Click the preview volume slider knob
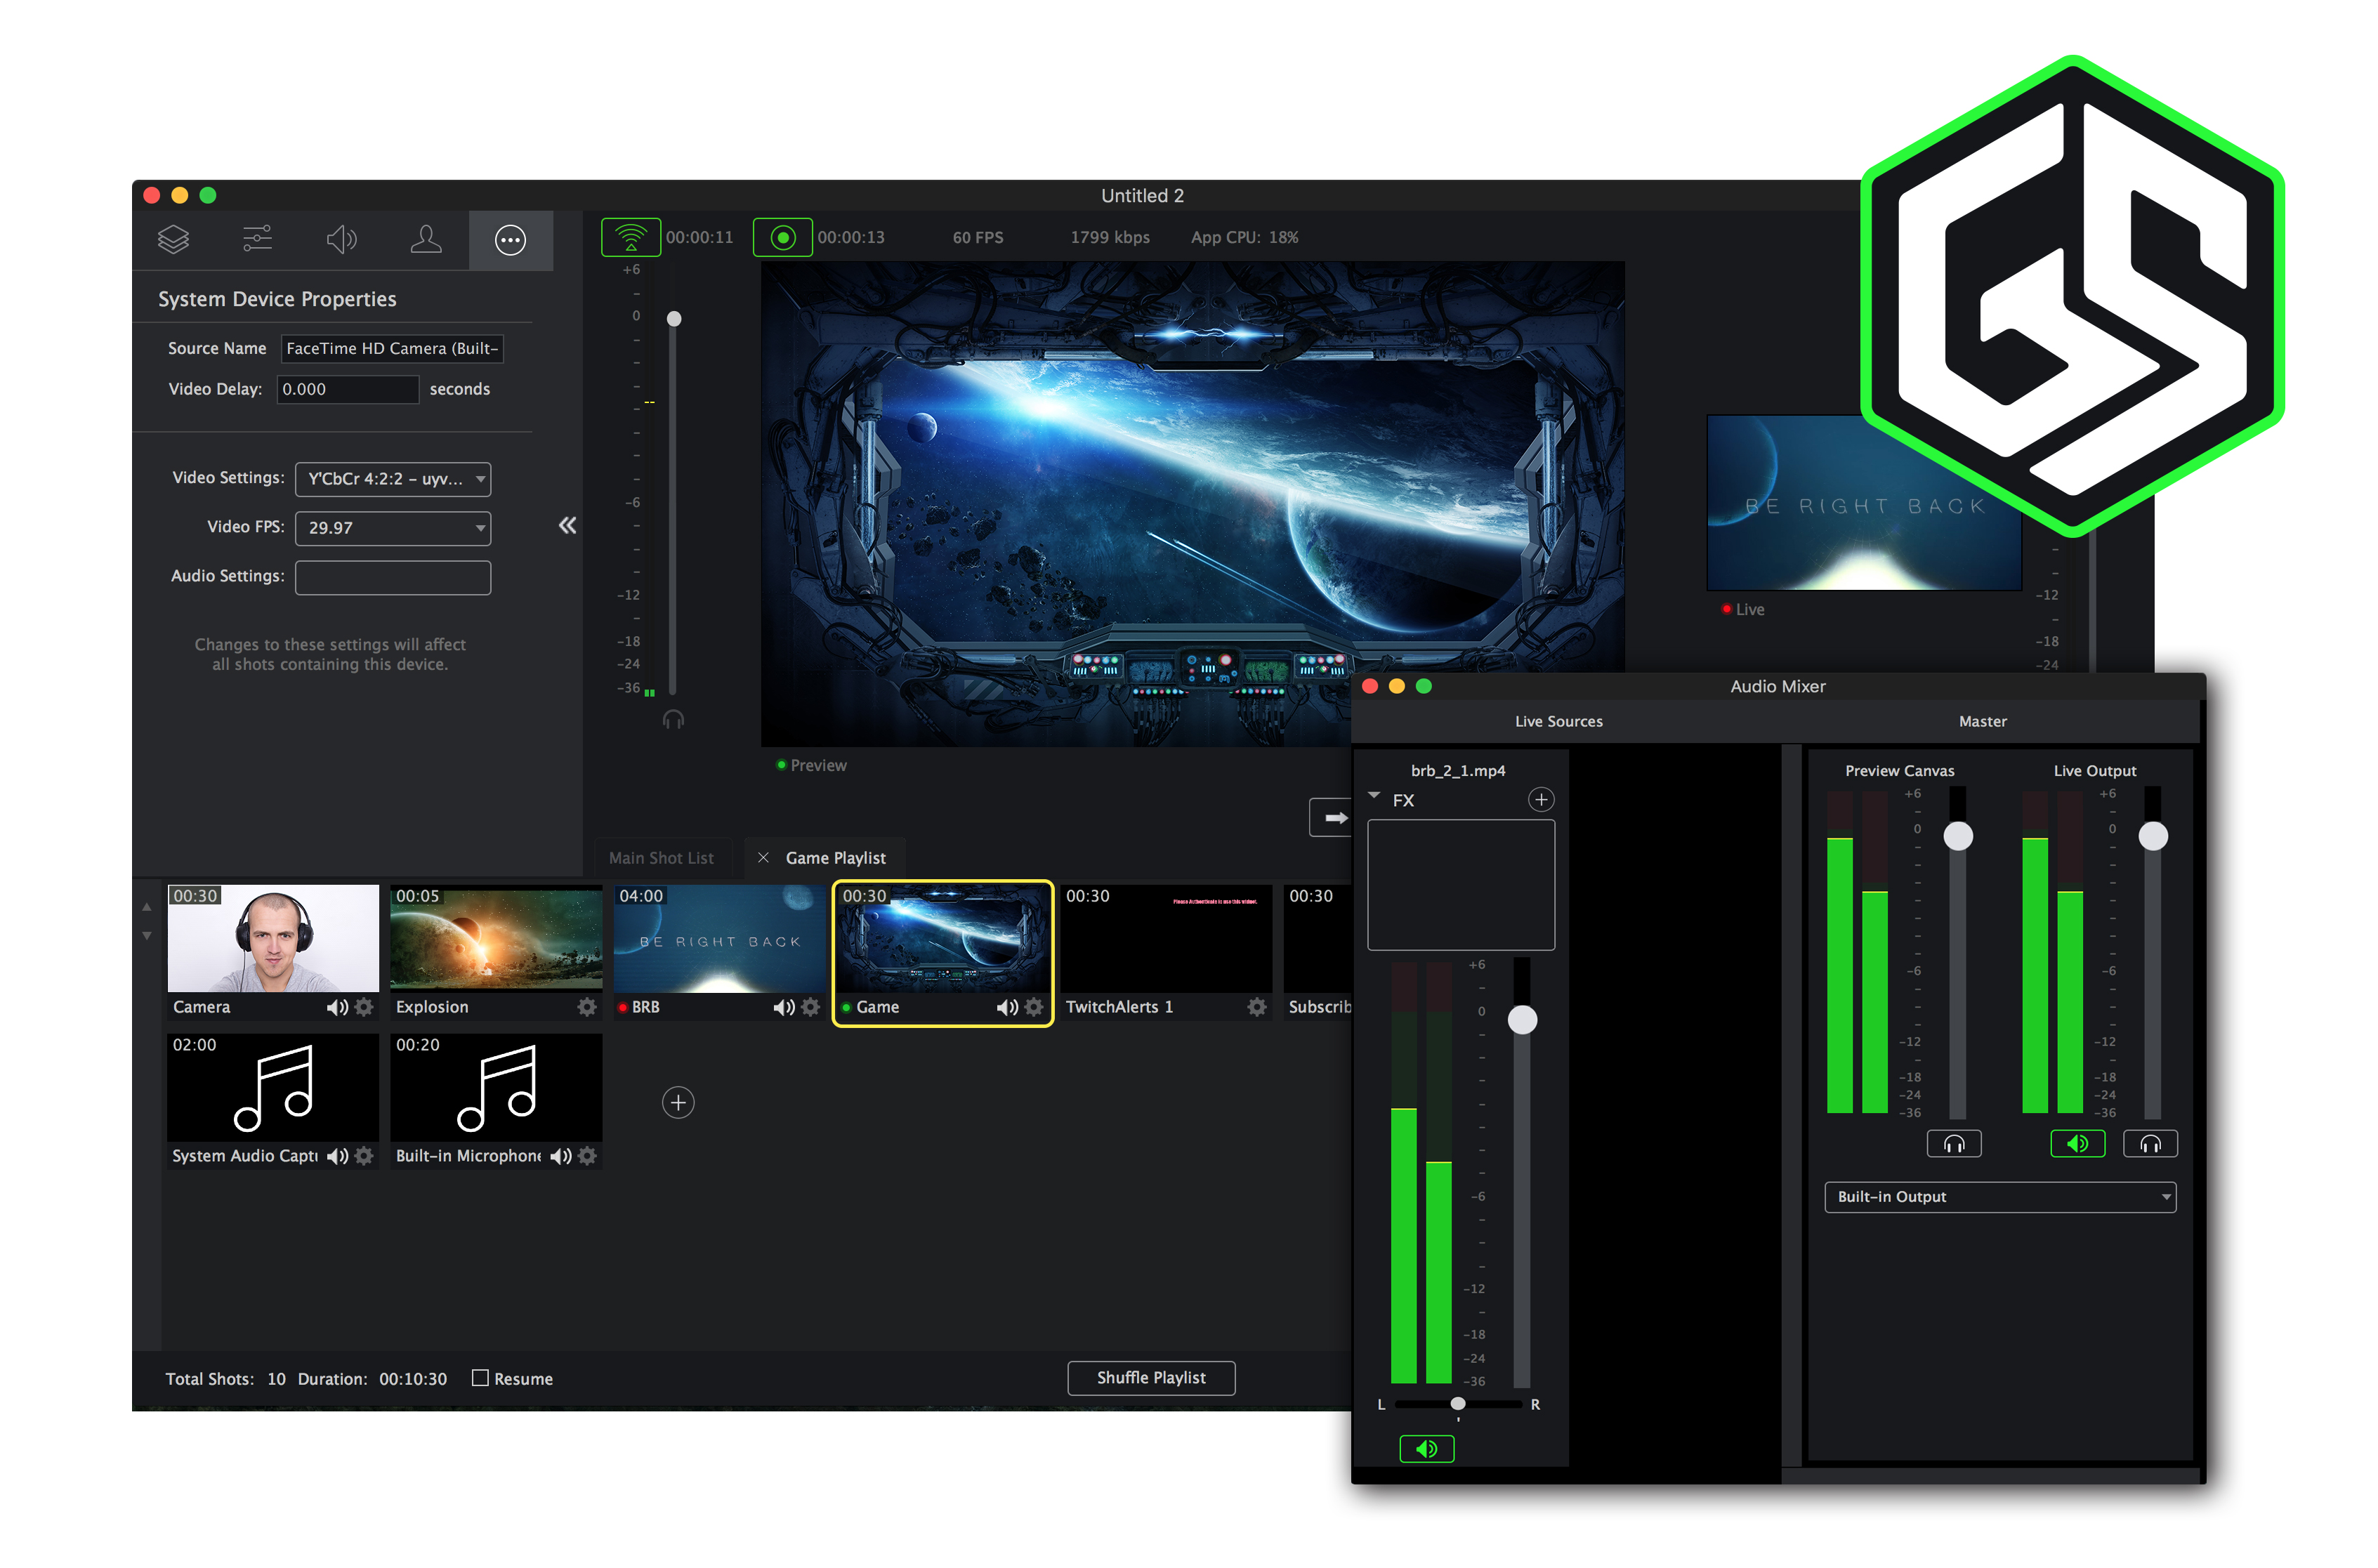Screen dimensions: 2378x1568 tap(674, 319)
